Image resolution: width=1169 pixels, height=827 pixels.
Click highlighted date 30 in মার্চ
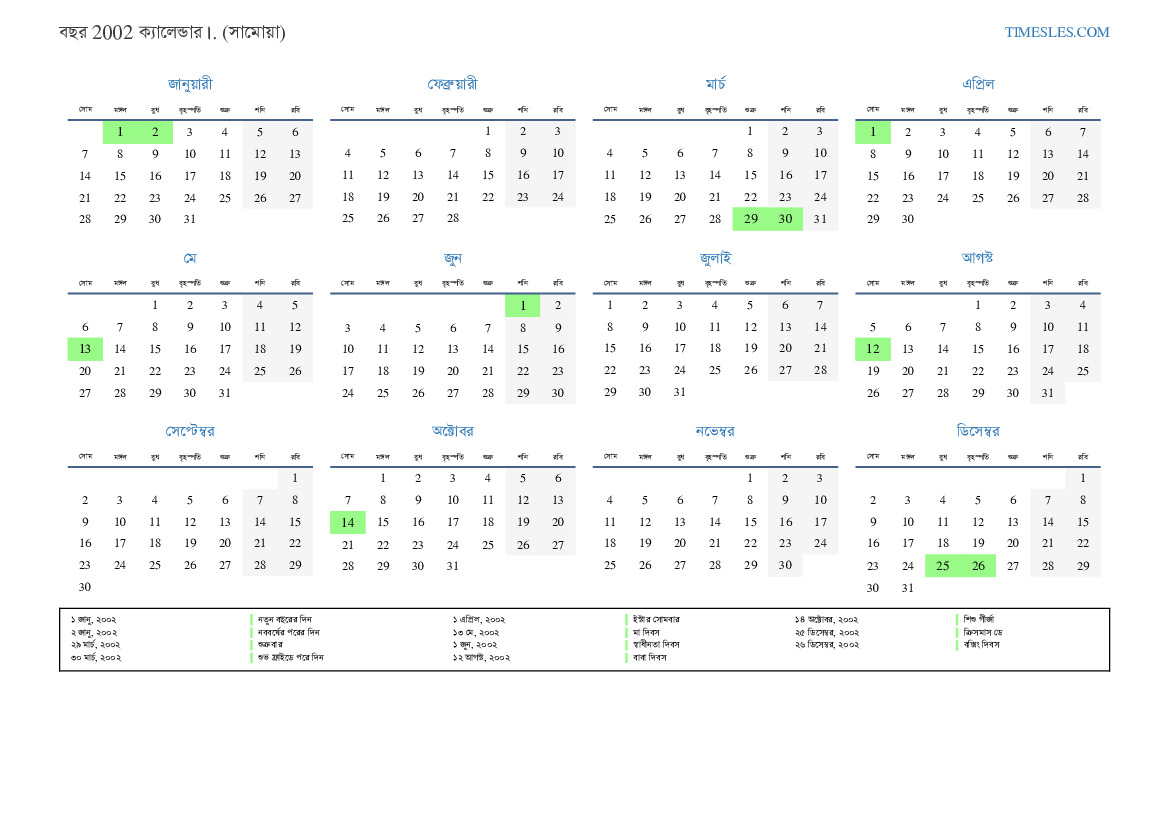[x=785, y=219]
